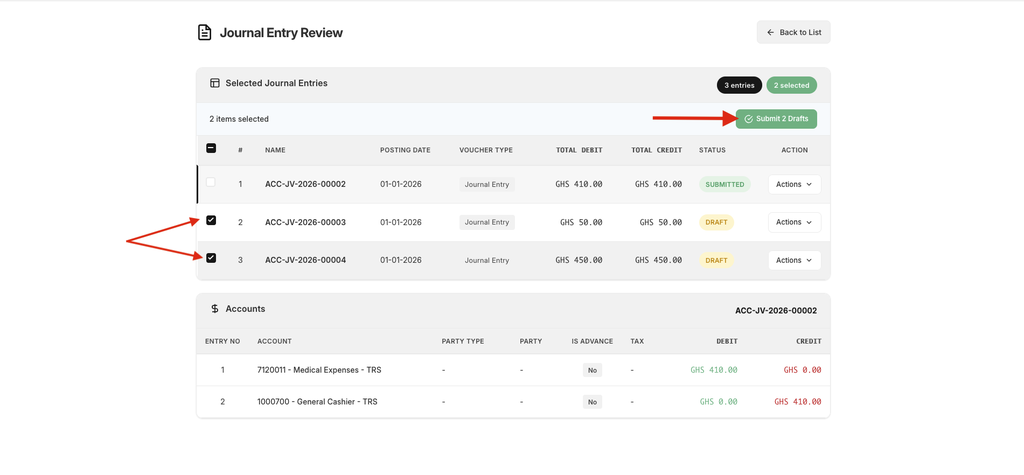Click the Submit 2 Drafts button
This screenshot has width=1024, height=475.
[776, 119]
